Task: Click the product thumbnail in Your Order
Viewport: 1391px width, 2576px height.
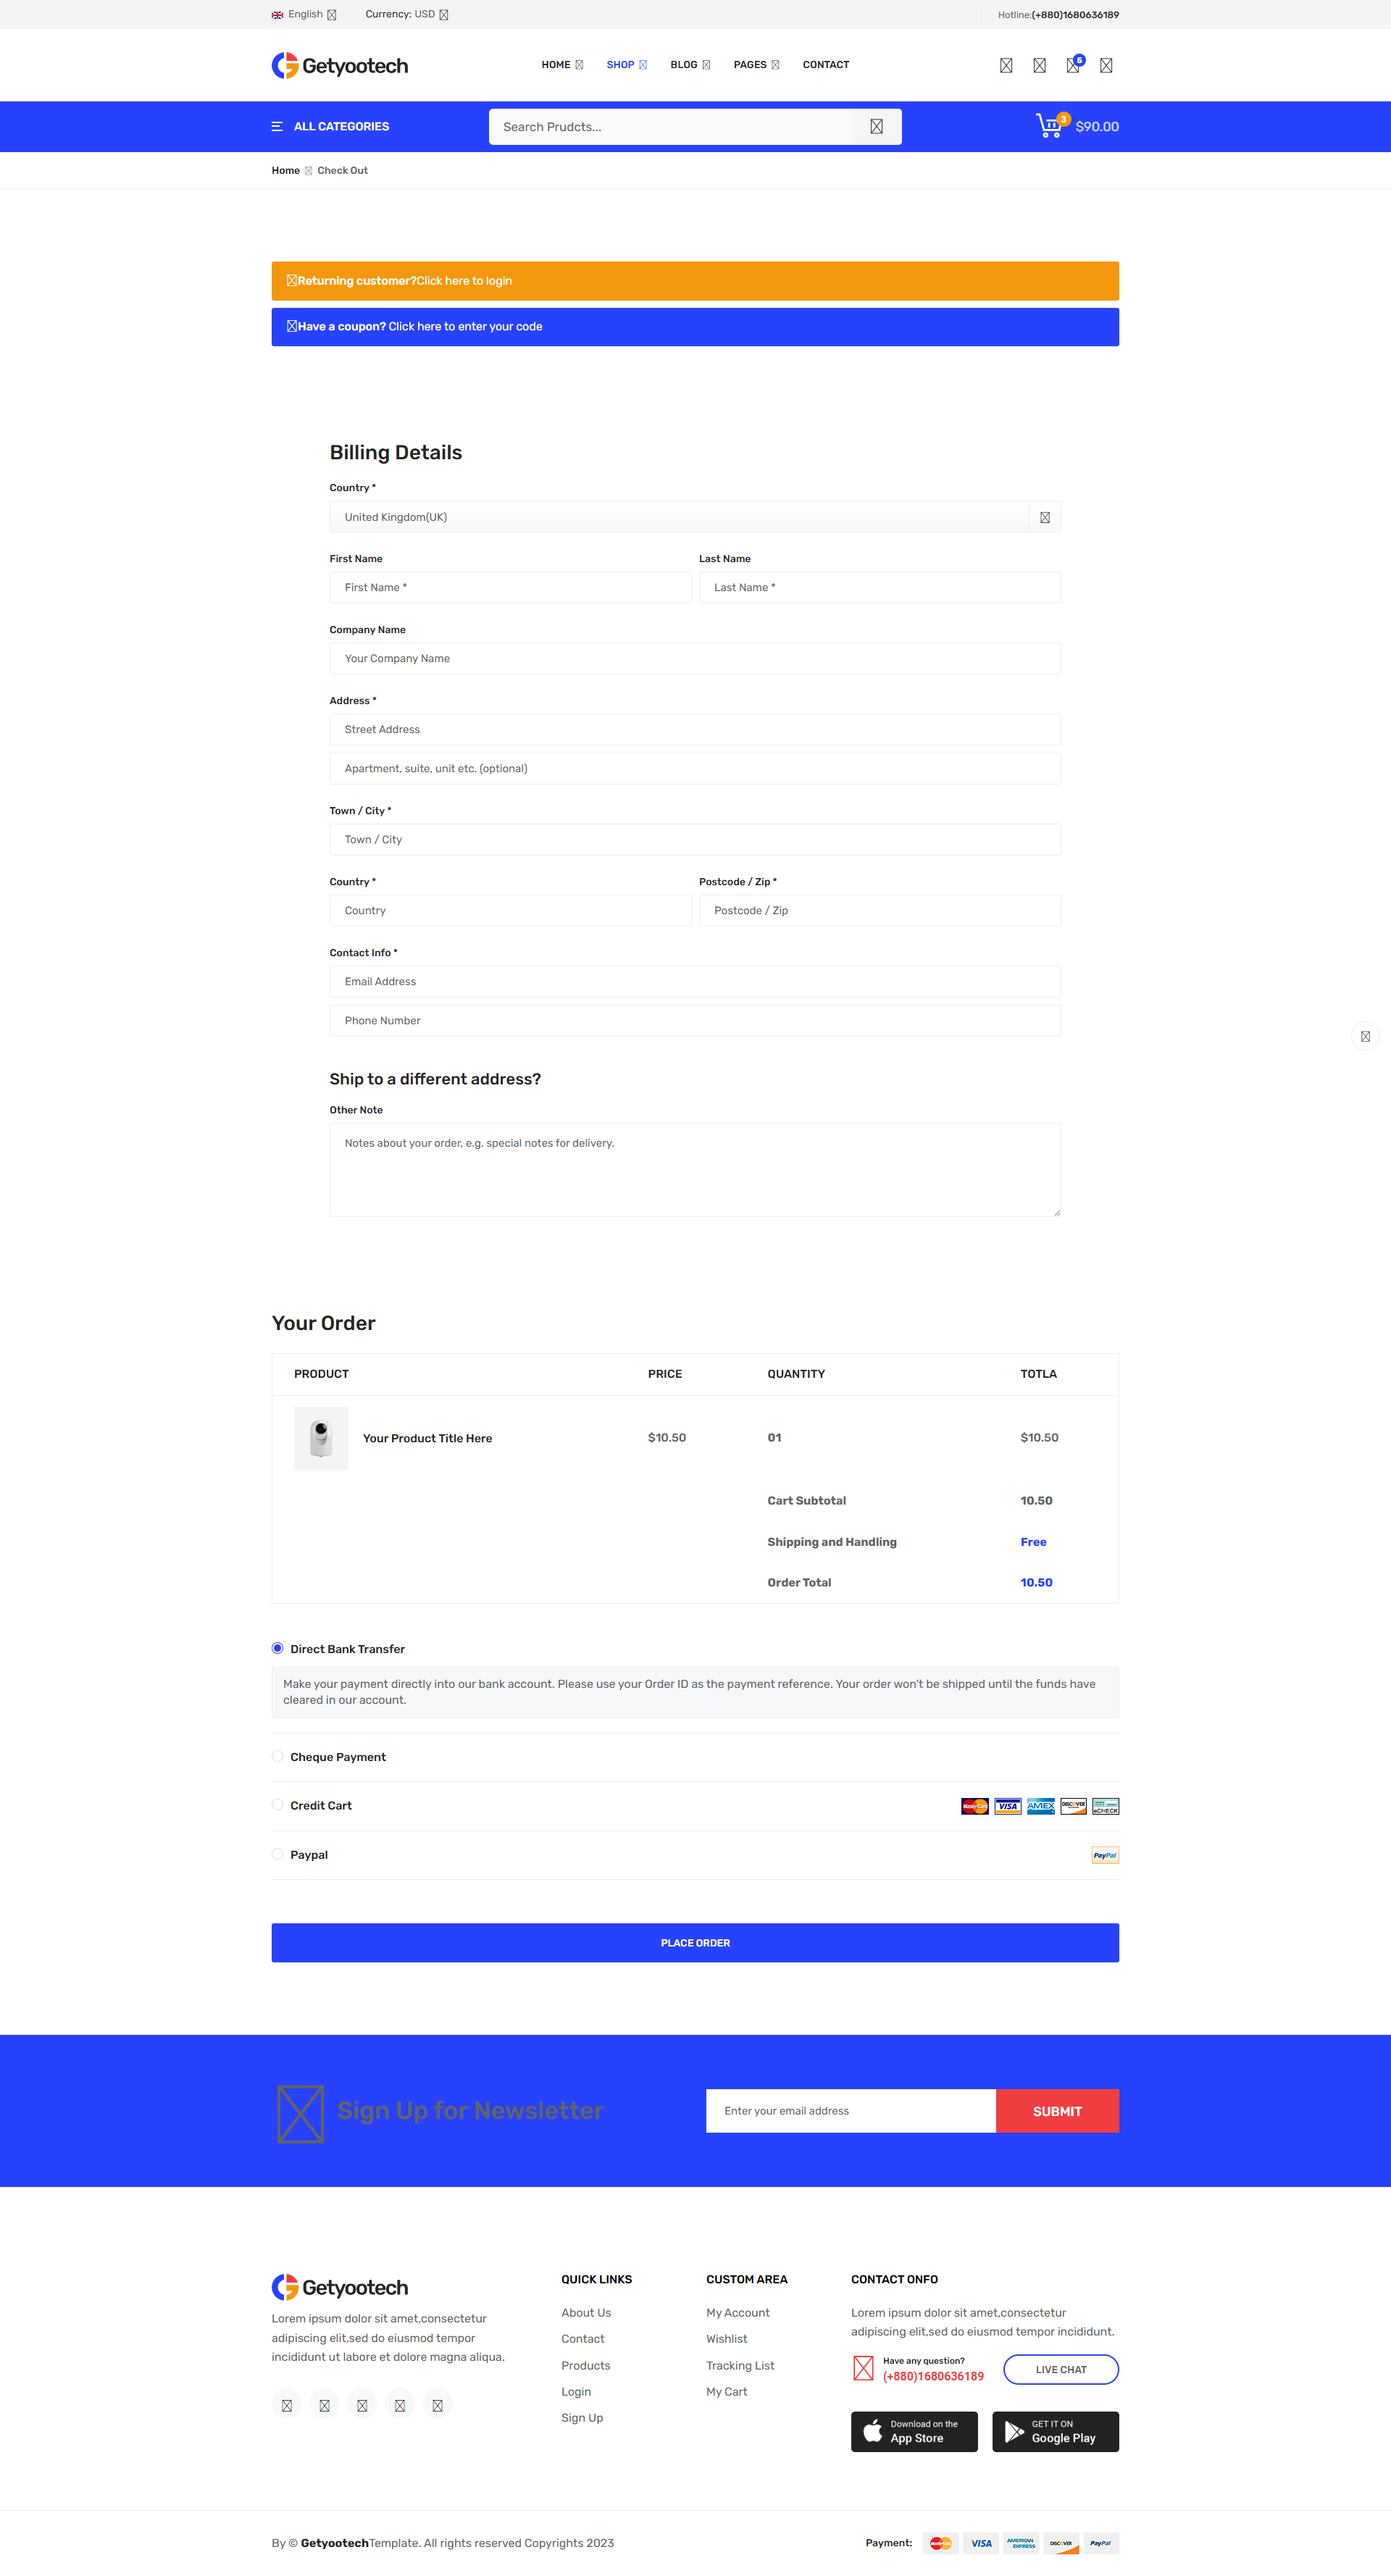Action: (x=321, y=1438)
